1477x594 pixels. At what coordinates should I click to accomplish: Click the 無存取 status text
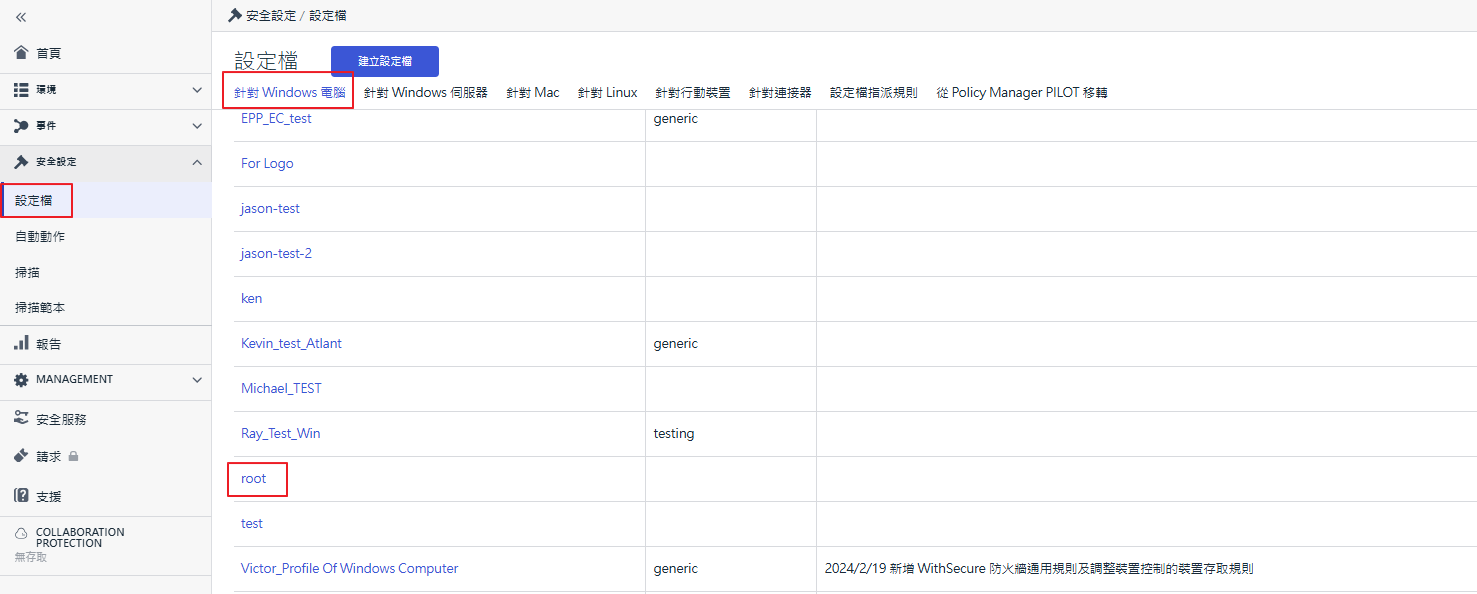coord(31,556)
